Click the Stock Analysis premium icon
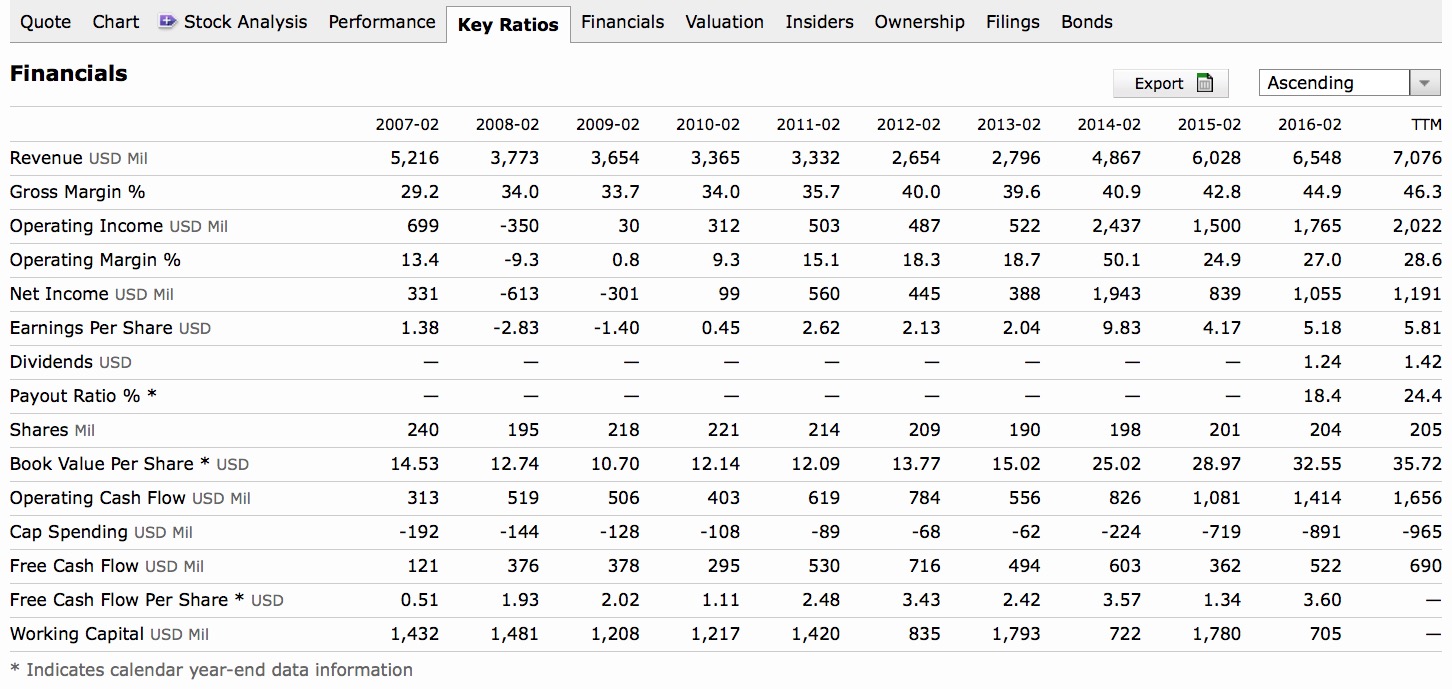1452x689 pixels. 168,22
